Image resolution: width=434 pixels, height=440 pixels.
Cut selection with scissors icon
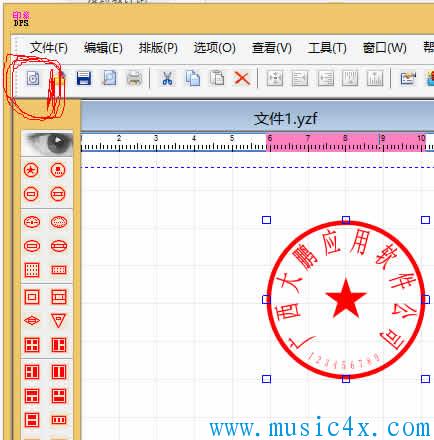[x=167, y=79]
